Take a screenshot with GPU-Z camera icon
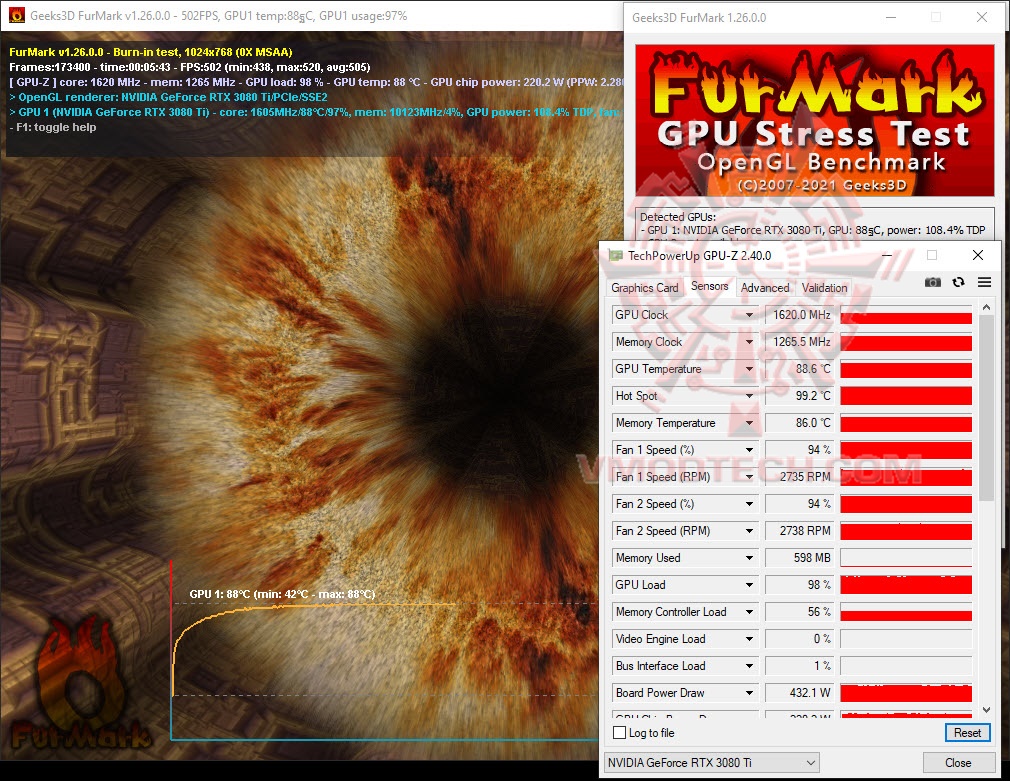The width and height of the screenshot is (1010, 781). point(932,282)
